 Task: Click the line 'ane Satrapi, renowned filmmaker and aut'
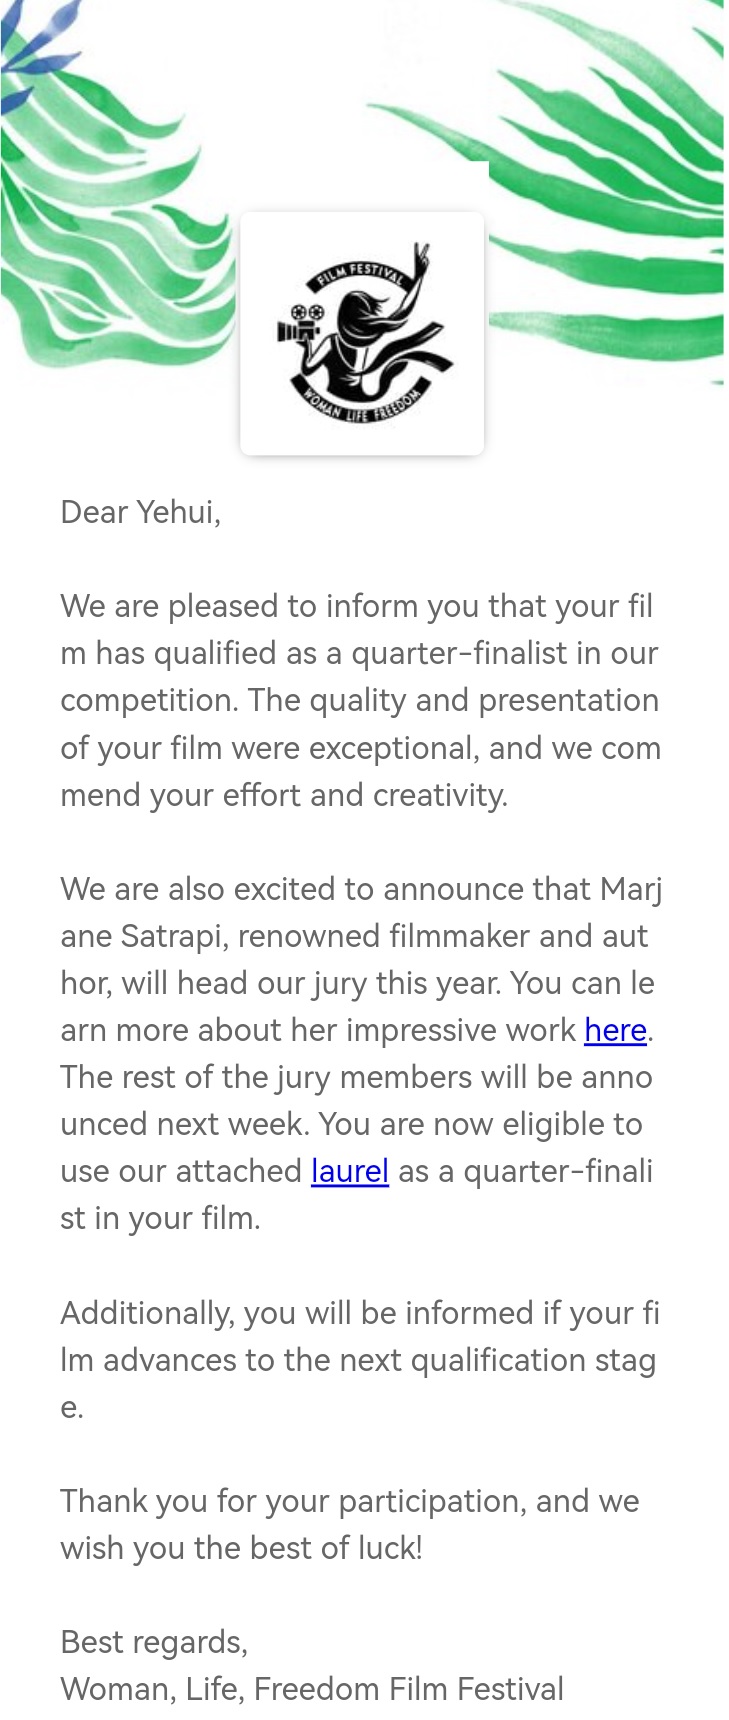(354, 936)
